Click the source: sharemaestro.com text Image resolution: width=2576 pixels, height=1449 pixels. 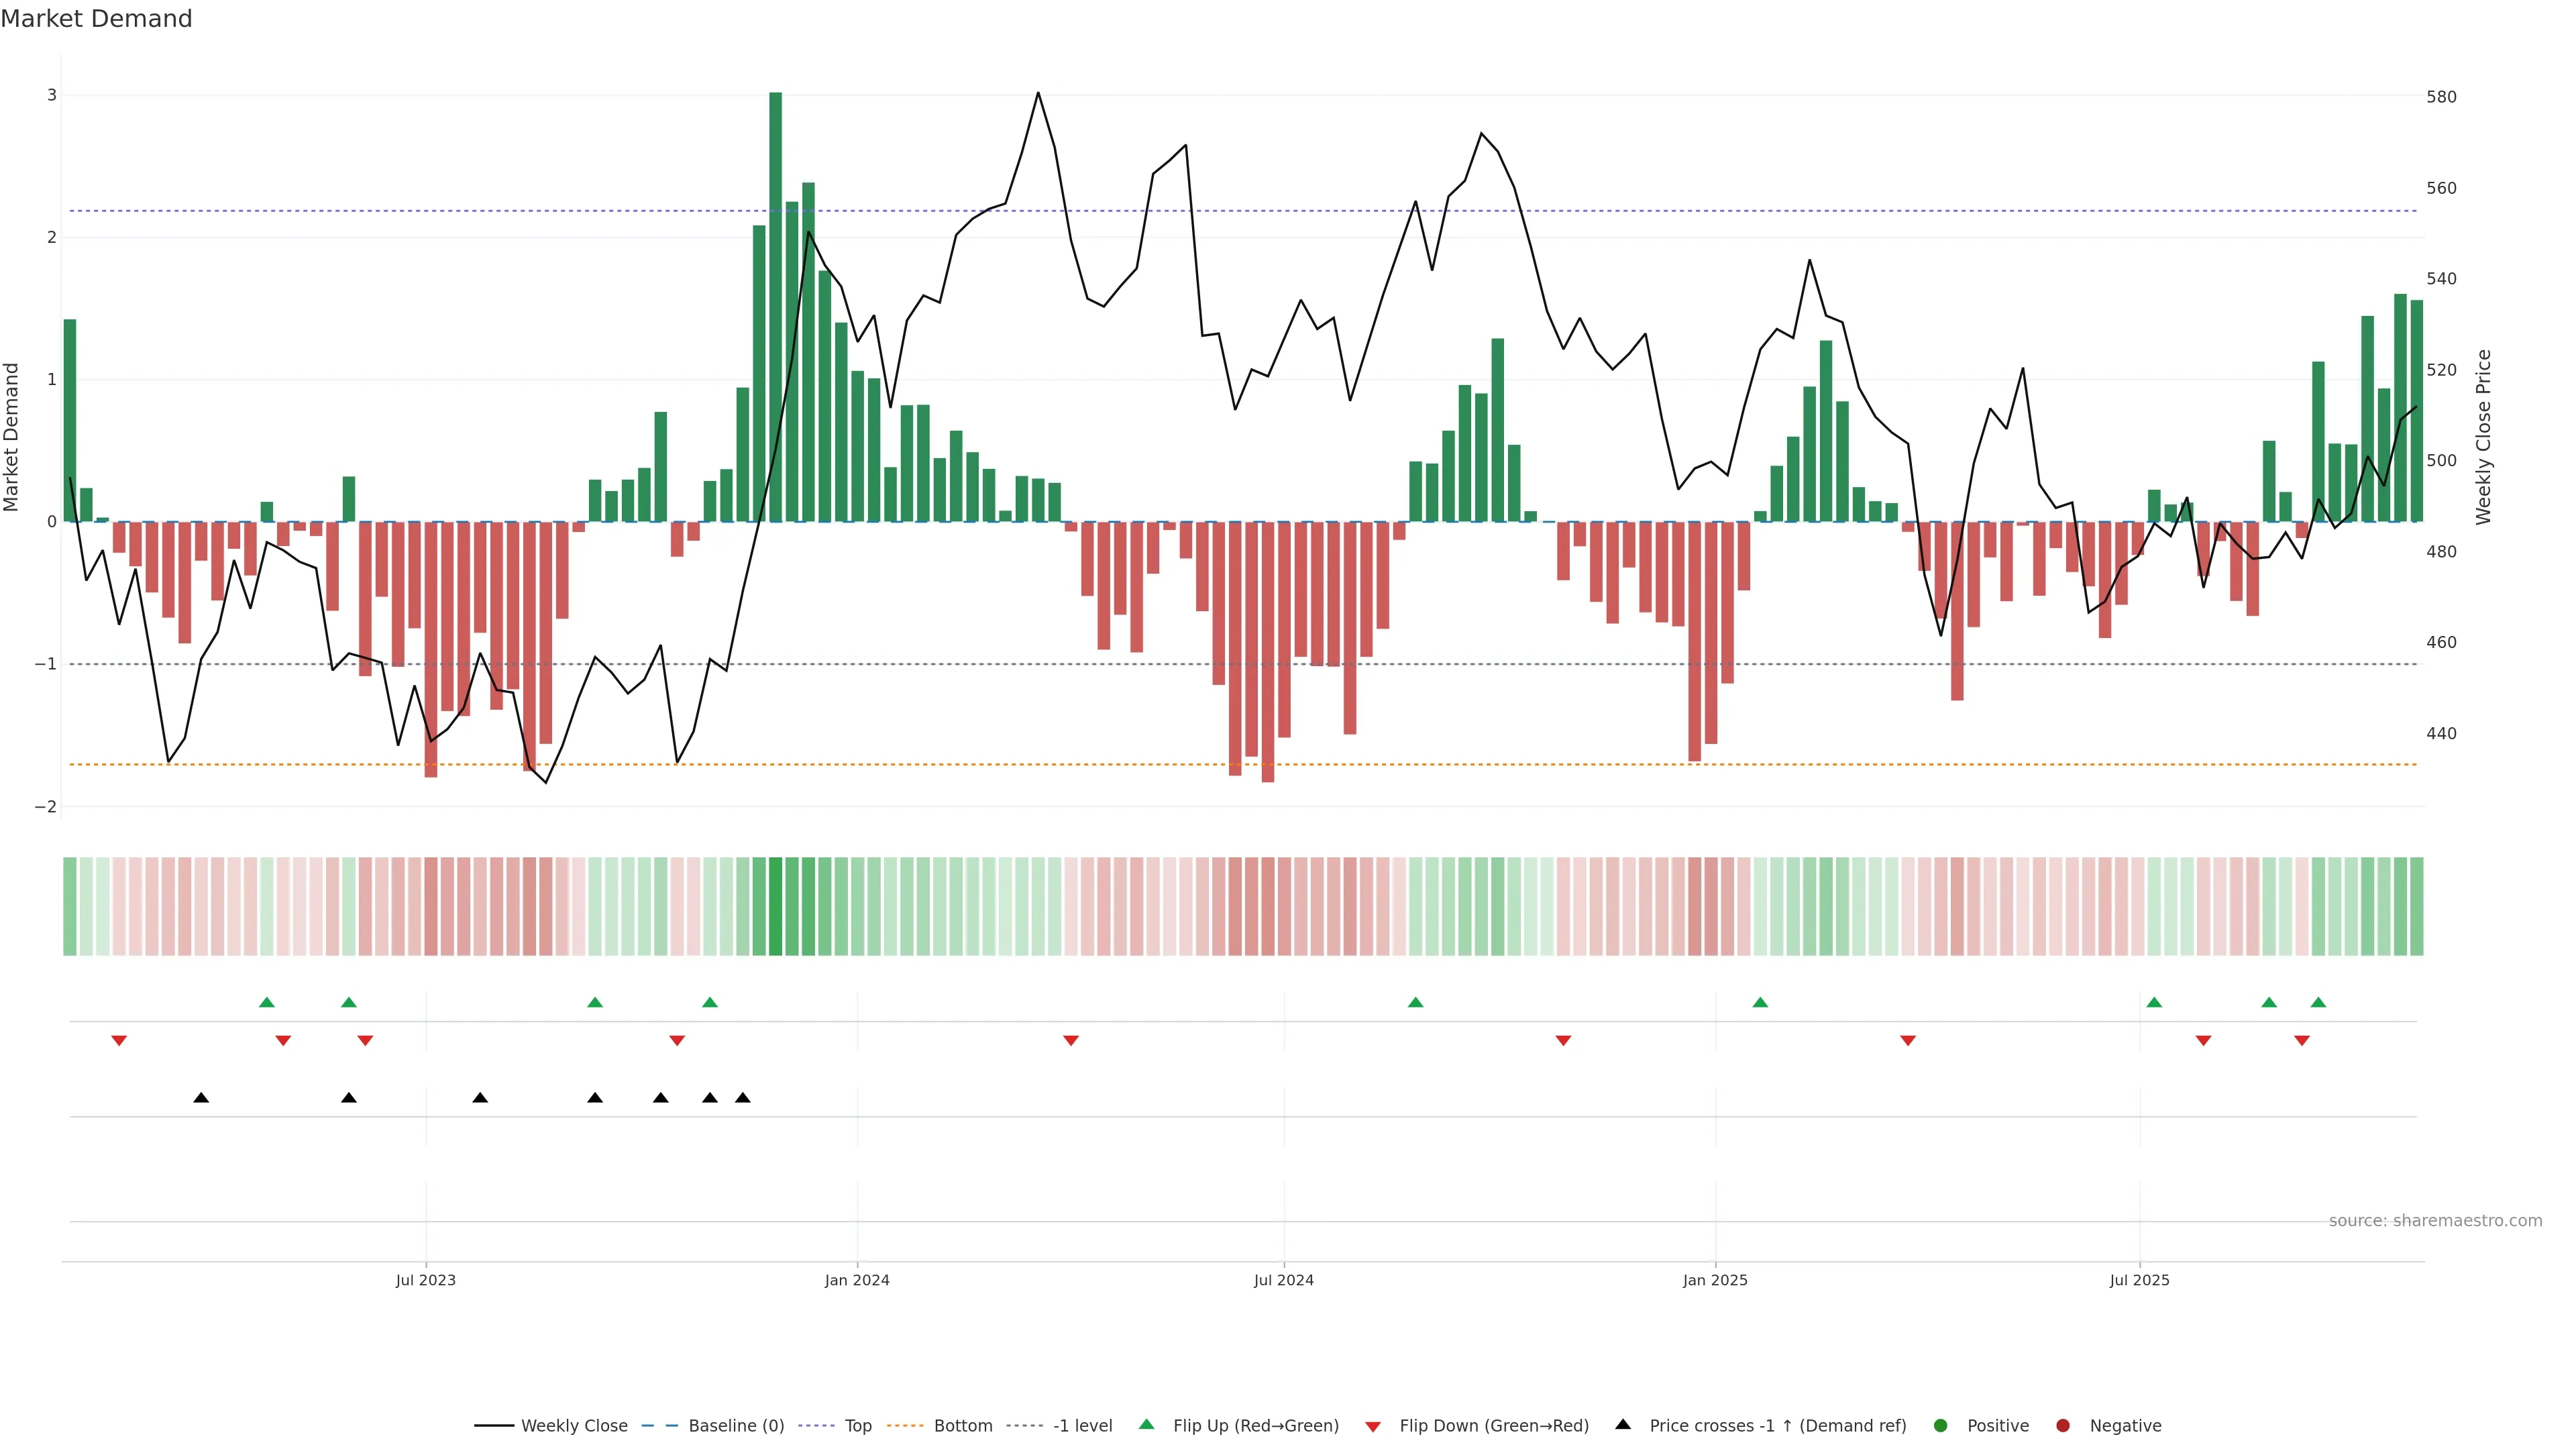[x=2435, y=1221]
